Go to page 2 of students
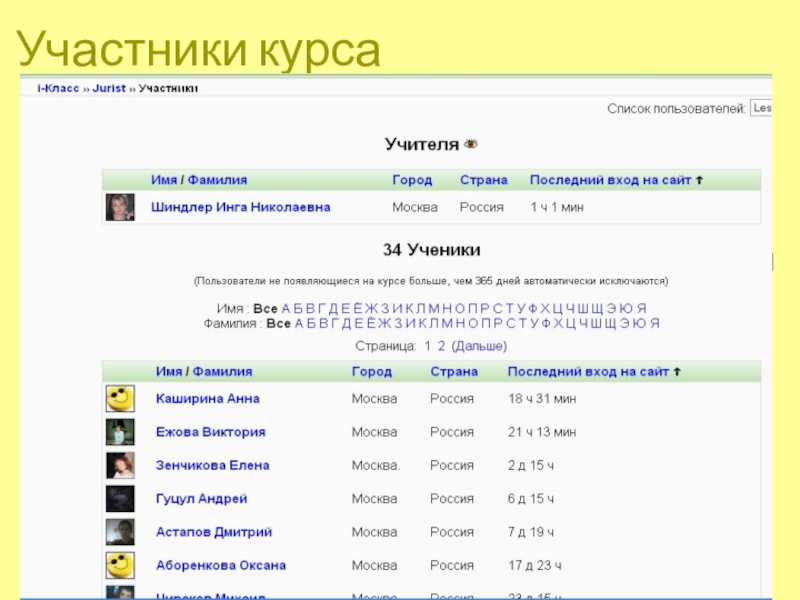 (441, 346)
